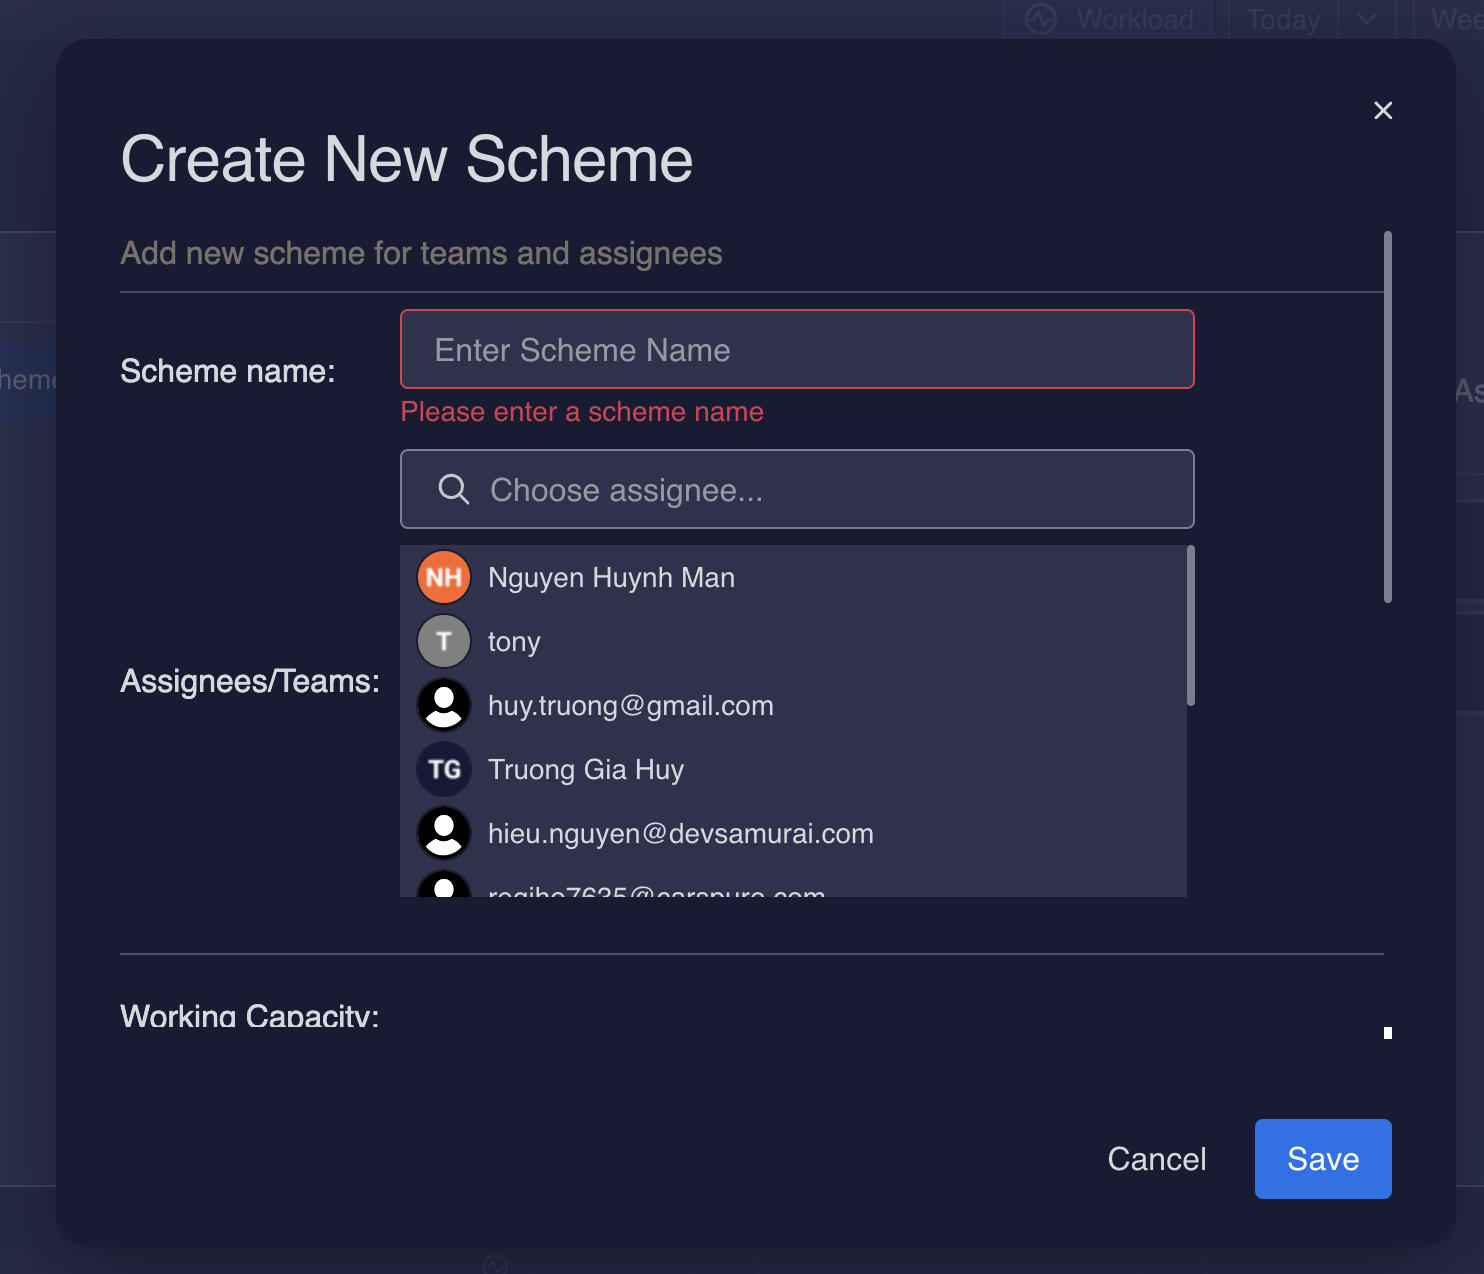Screen dimensions: 1484x1274
Task: Click inside the Enter Scheme Name field
Action: click(797, 349)
